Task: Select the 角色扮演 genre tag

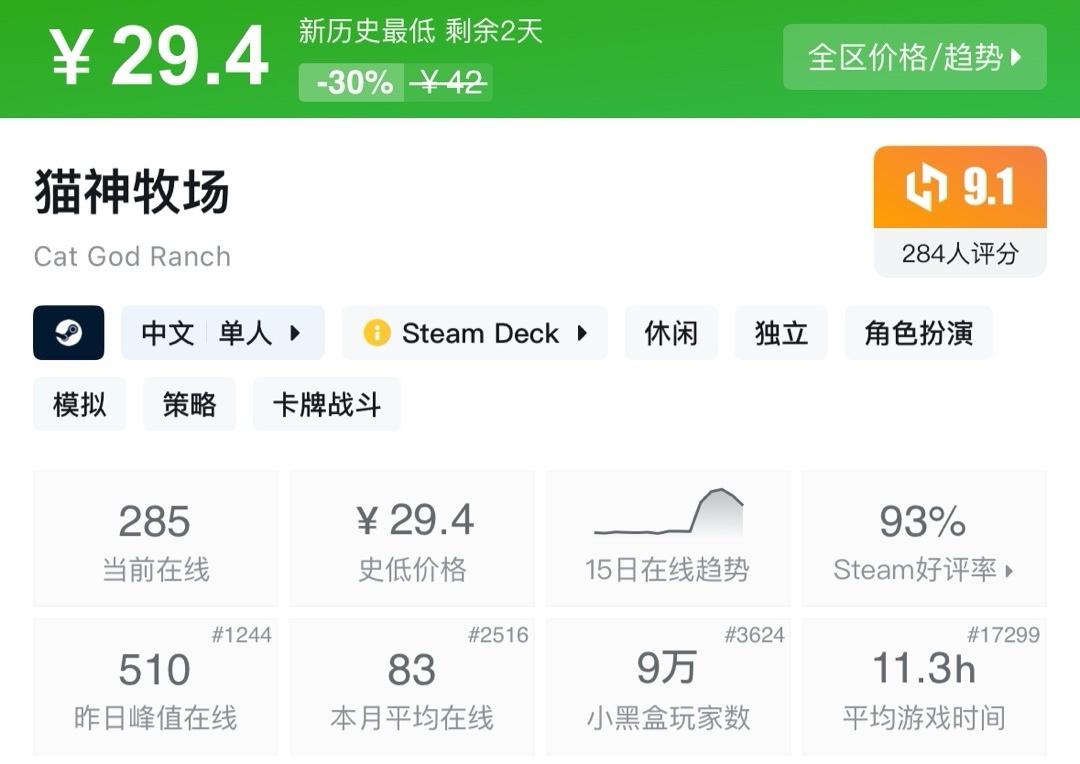Action: click(918, 333)
